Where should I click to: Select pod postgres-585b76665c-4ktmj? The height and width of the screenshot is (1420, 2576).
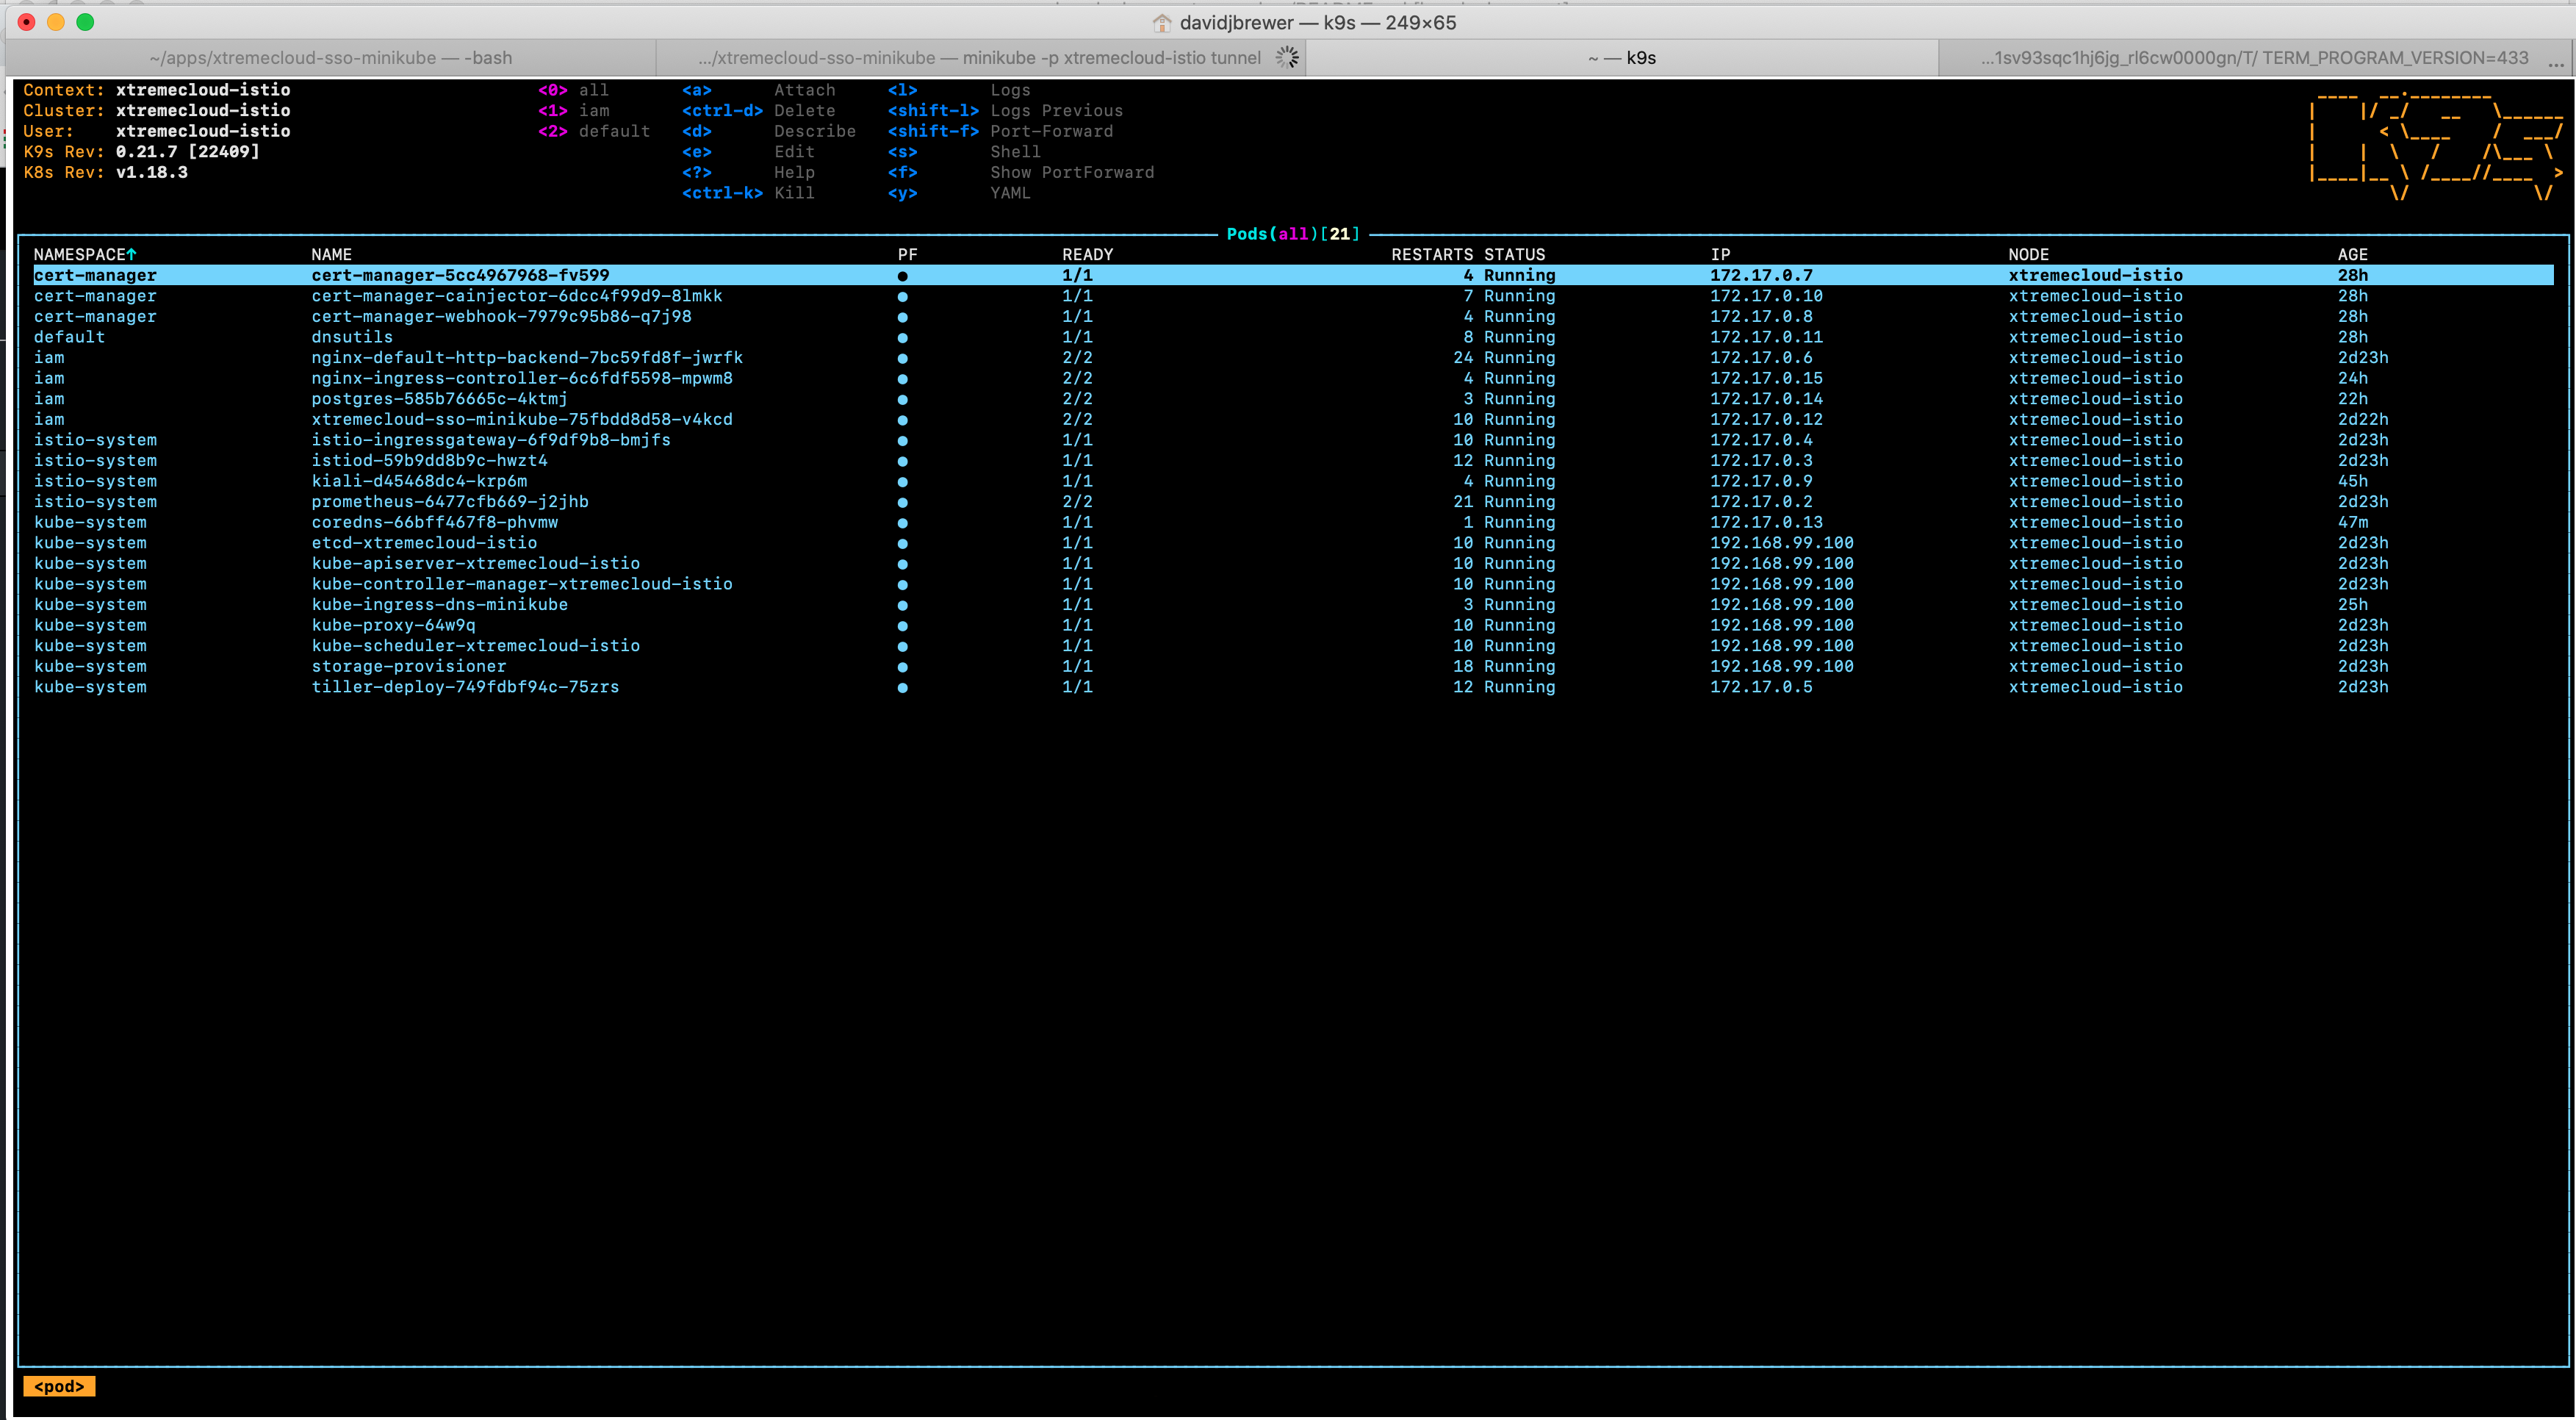pos(1293,399)
